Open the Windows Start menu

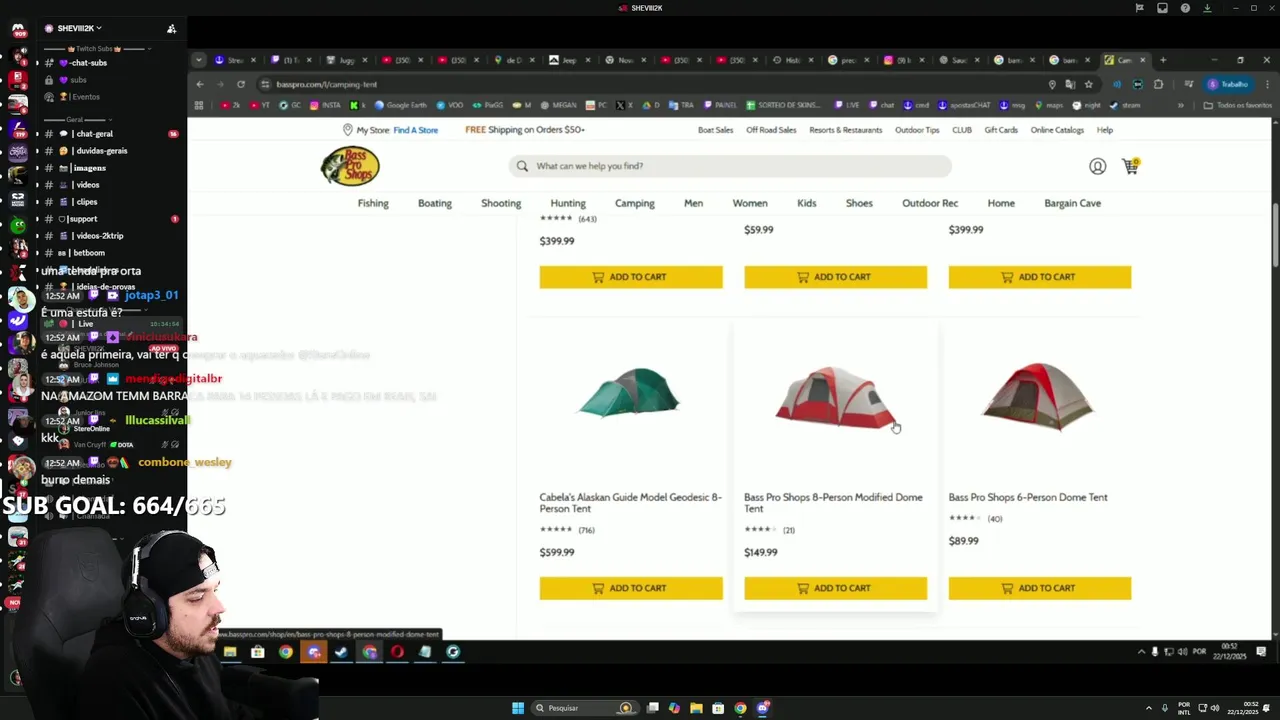pos(518,708)
